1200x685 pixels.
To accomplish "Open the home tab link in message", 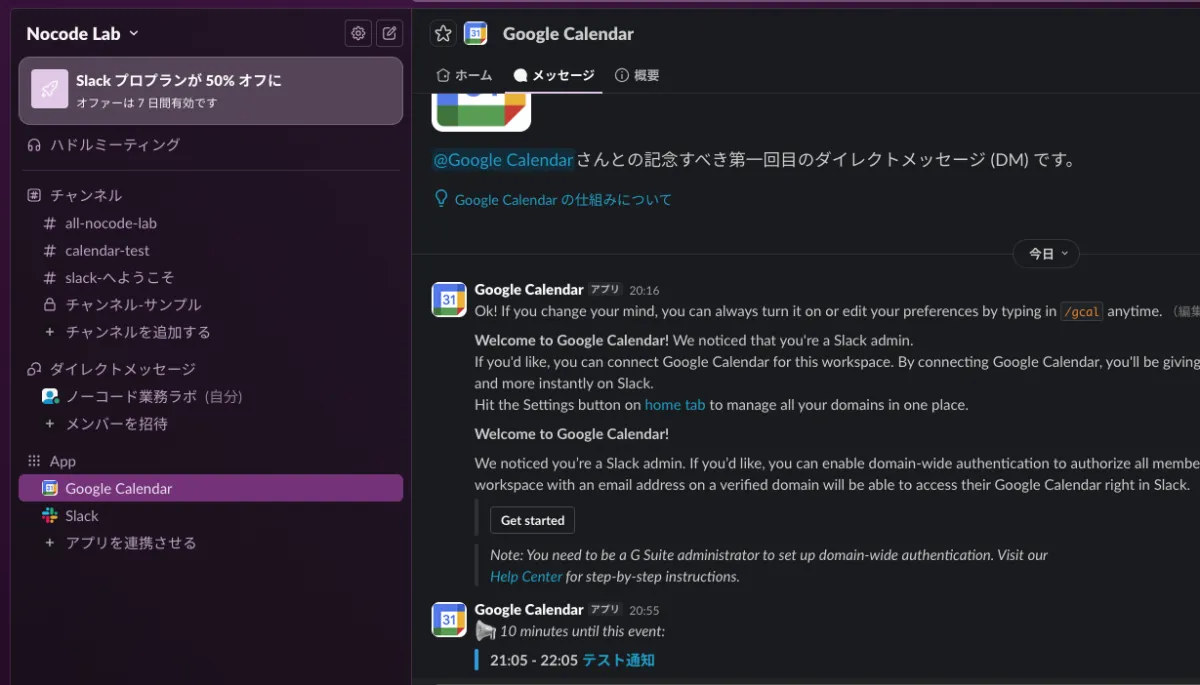I will point(675,405).
